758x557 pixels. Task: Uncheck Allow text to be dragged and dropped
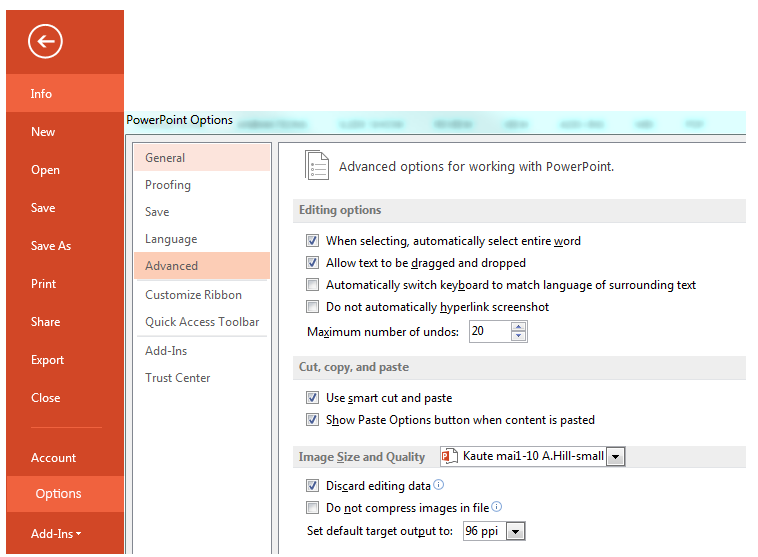[312, 263]
